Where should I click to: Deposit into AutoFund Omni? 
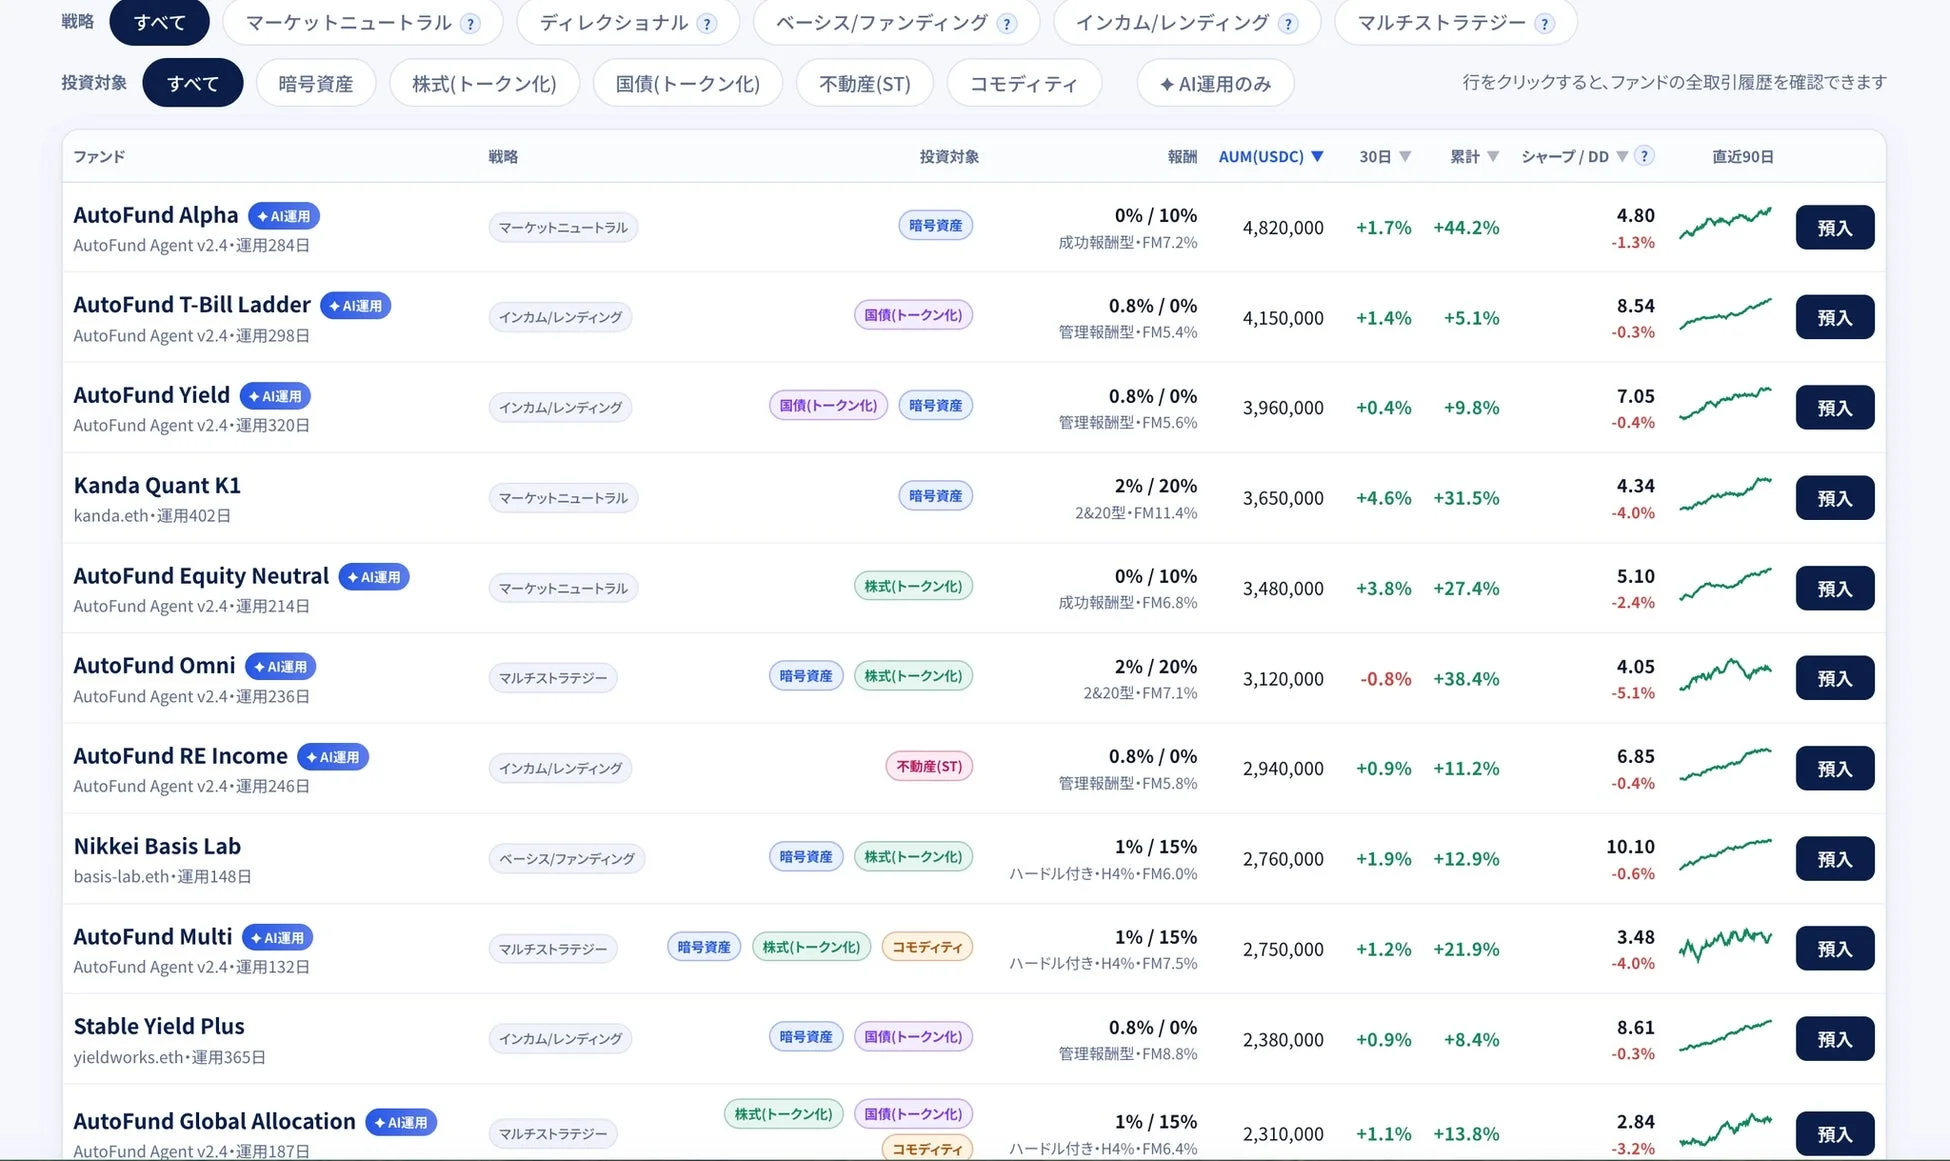1834,679
